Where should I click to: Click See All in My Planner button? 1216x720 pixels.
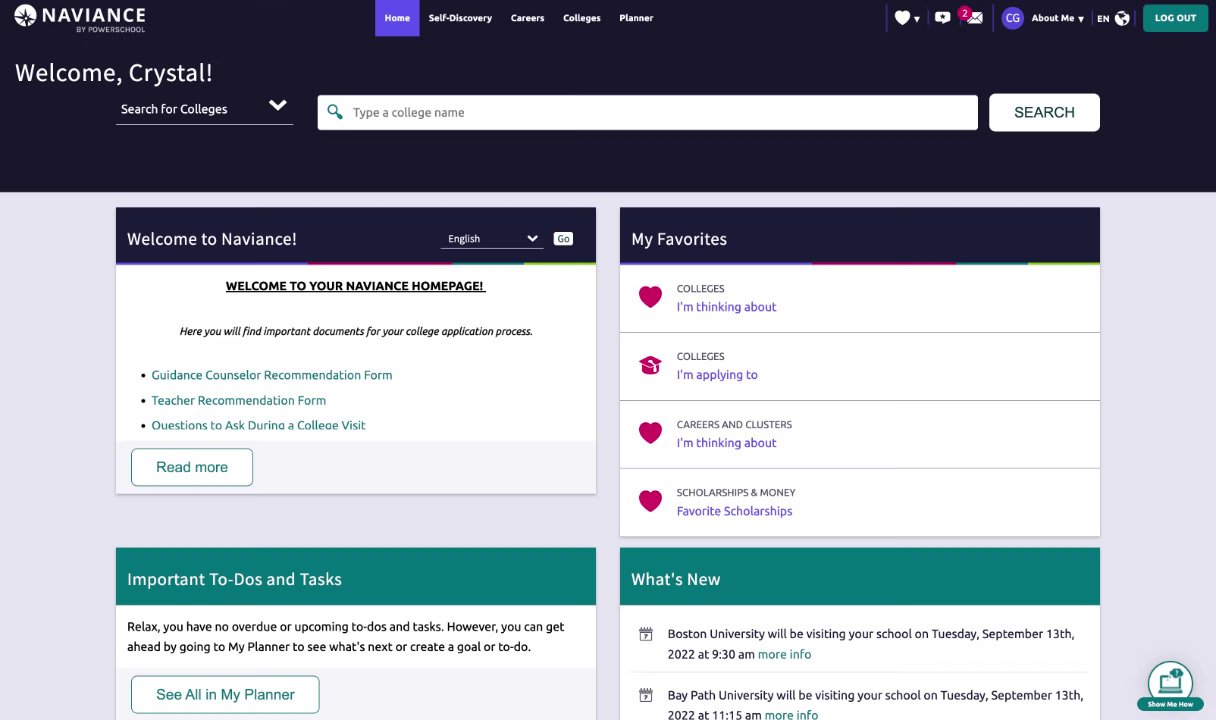point(225,694)
